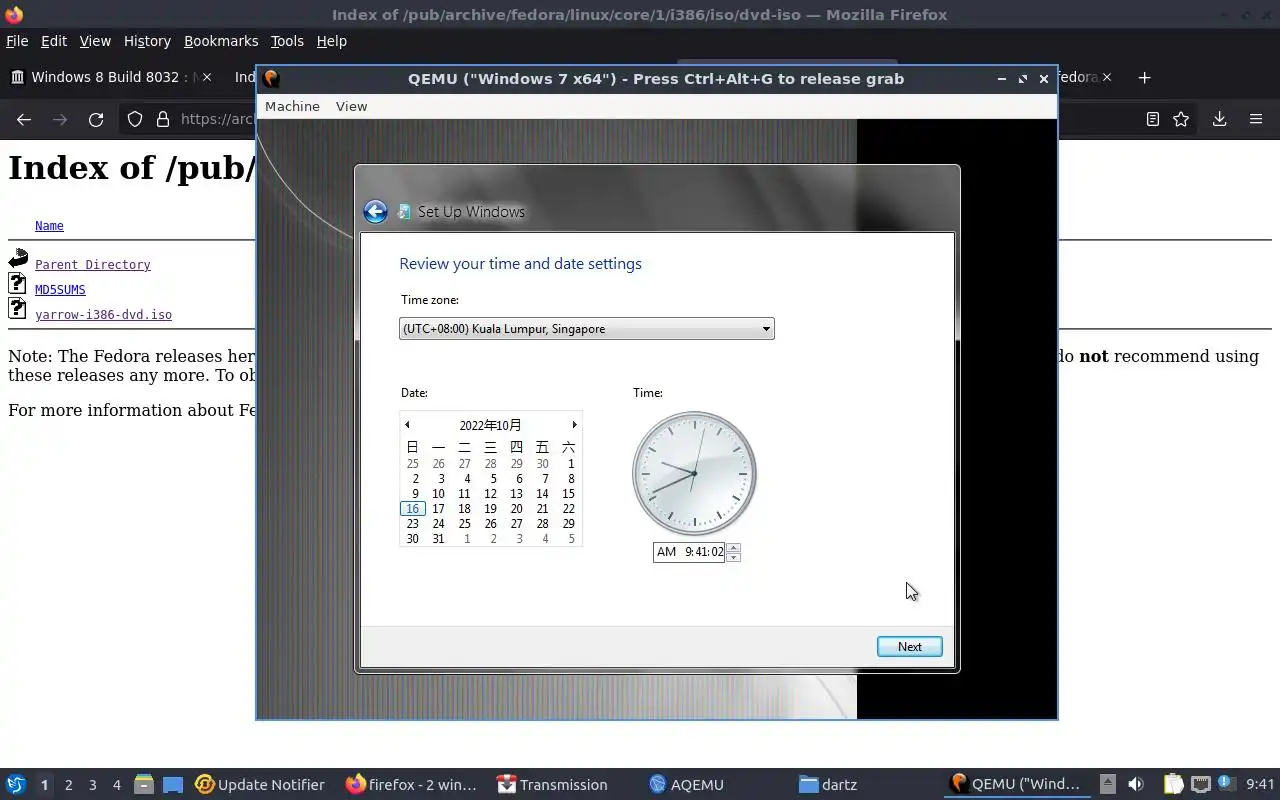
Task: Click the 2022年10月 calendar header
Action: pos(490,425)
